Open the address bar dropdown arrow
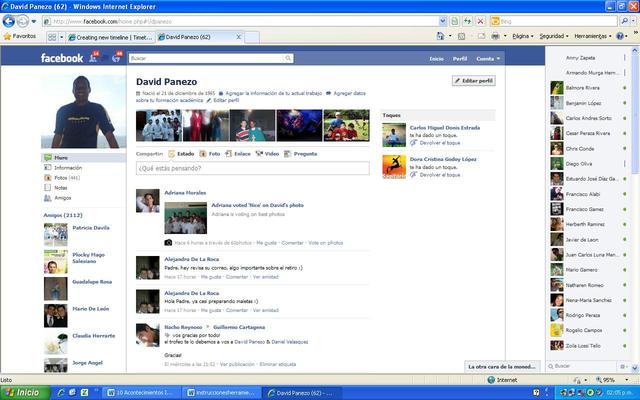The width and height of the screenshot is (640, 400). (442, 21)
